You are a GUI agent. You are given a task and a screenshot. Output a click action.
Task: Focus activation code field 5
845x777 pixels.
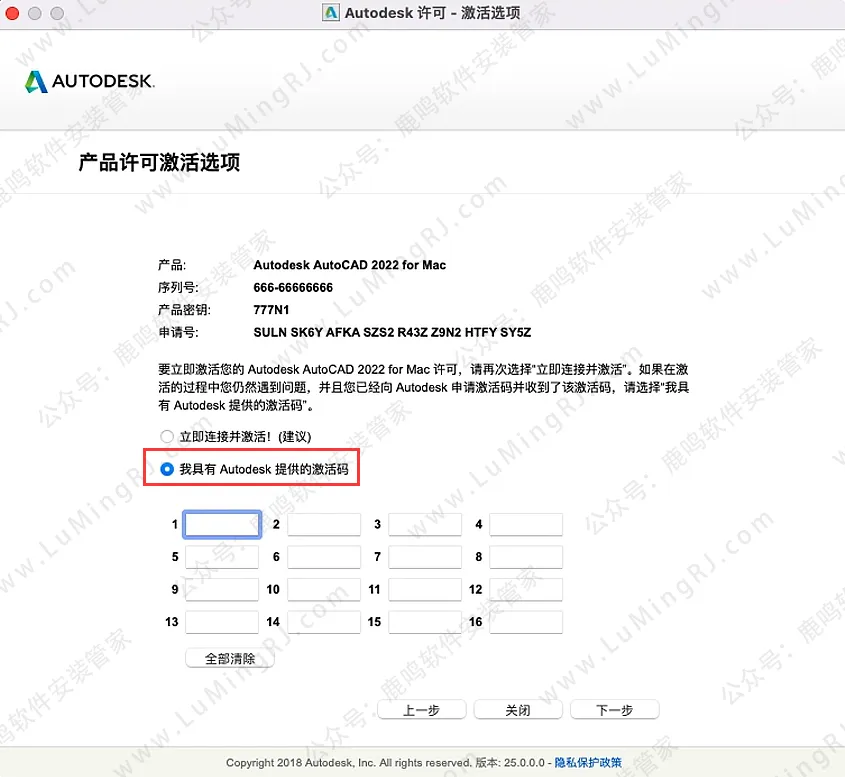pos(222,557)
